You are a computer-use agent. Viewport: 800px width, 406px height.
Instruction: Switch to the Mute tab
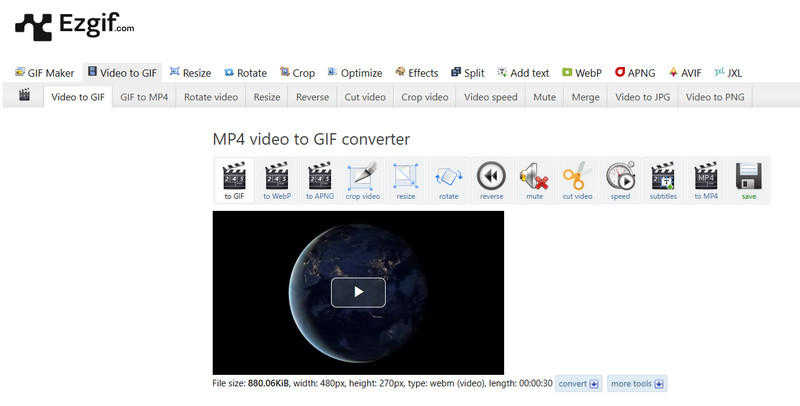click(x=544, y=97)
